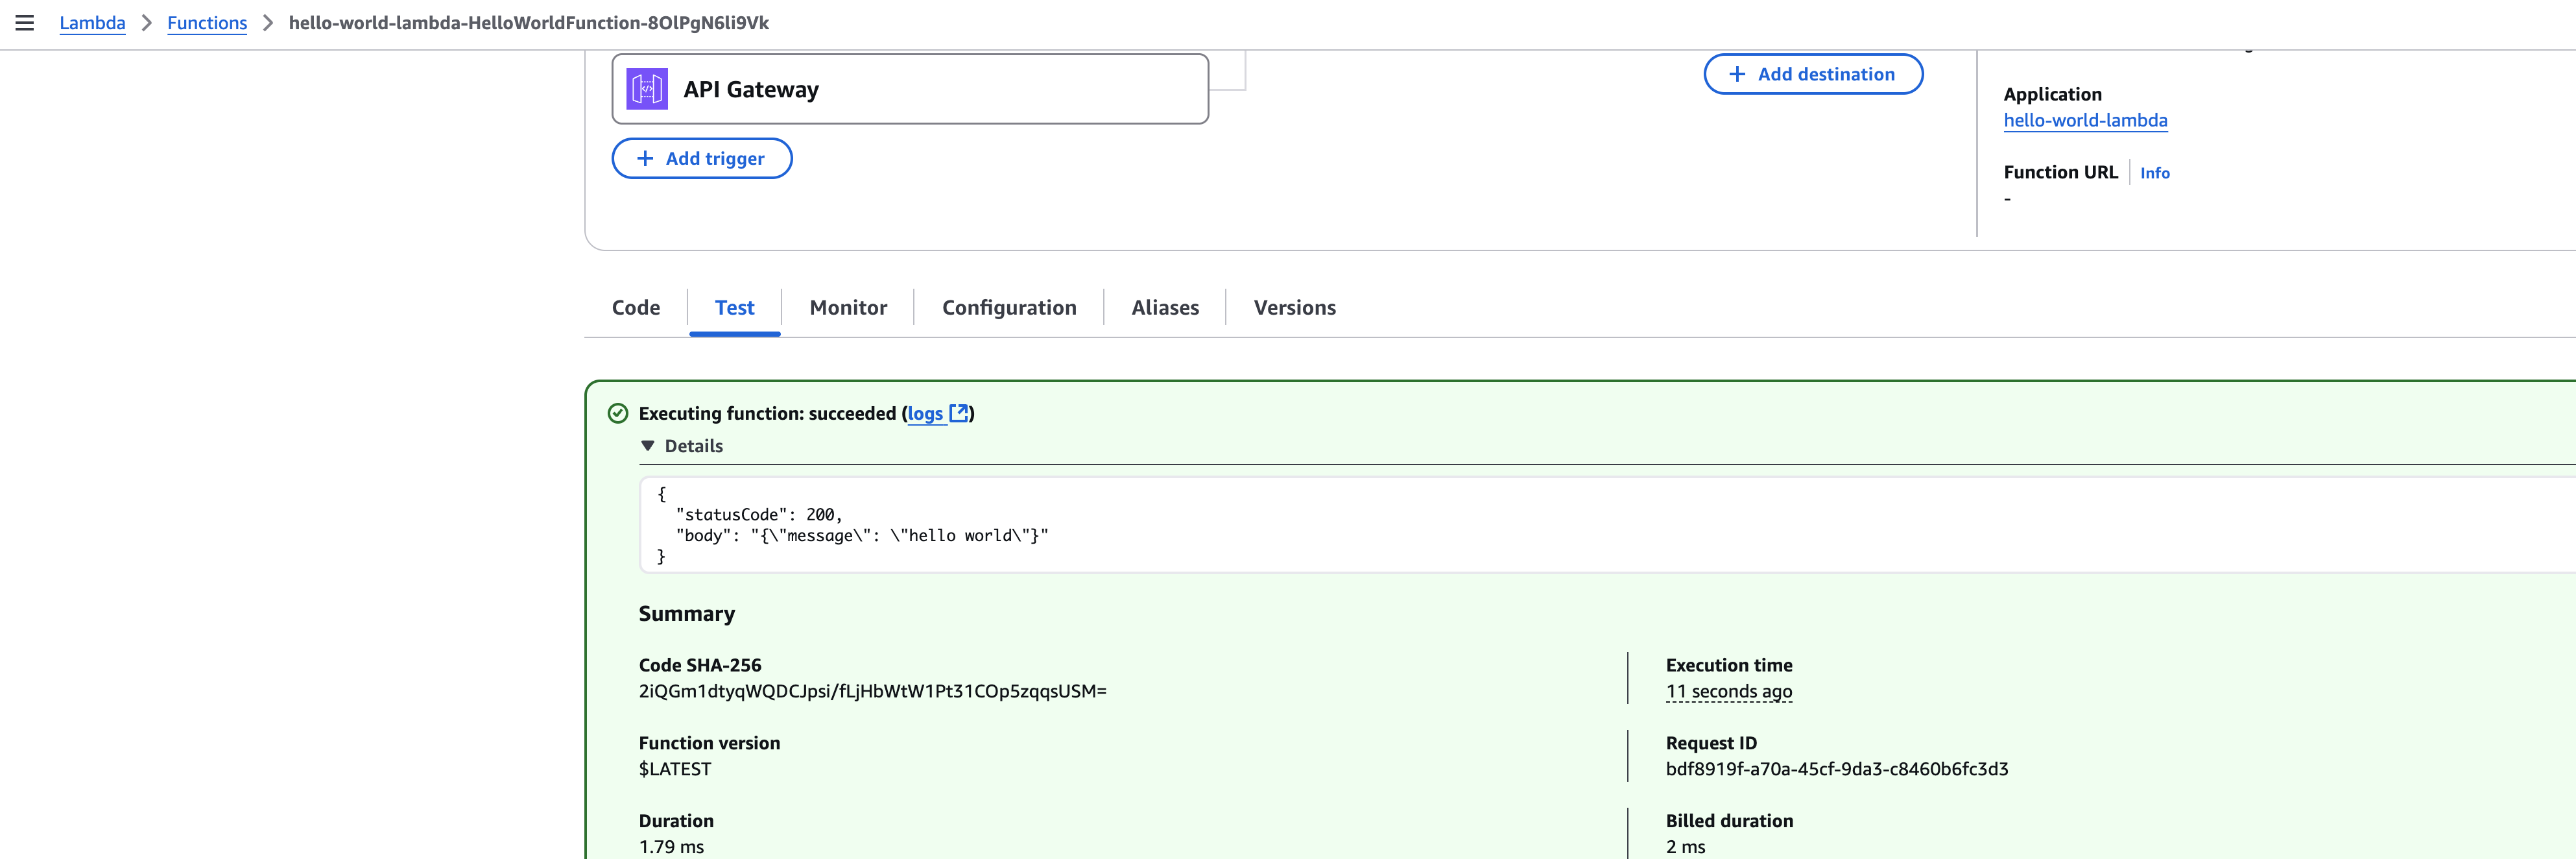The width and height of the screenshot is (2576, 859).
Task: Open the Monitor tab
Action: tap(848, 307)
